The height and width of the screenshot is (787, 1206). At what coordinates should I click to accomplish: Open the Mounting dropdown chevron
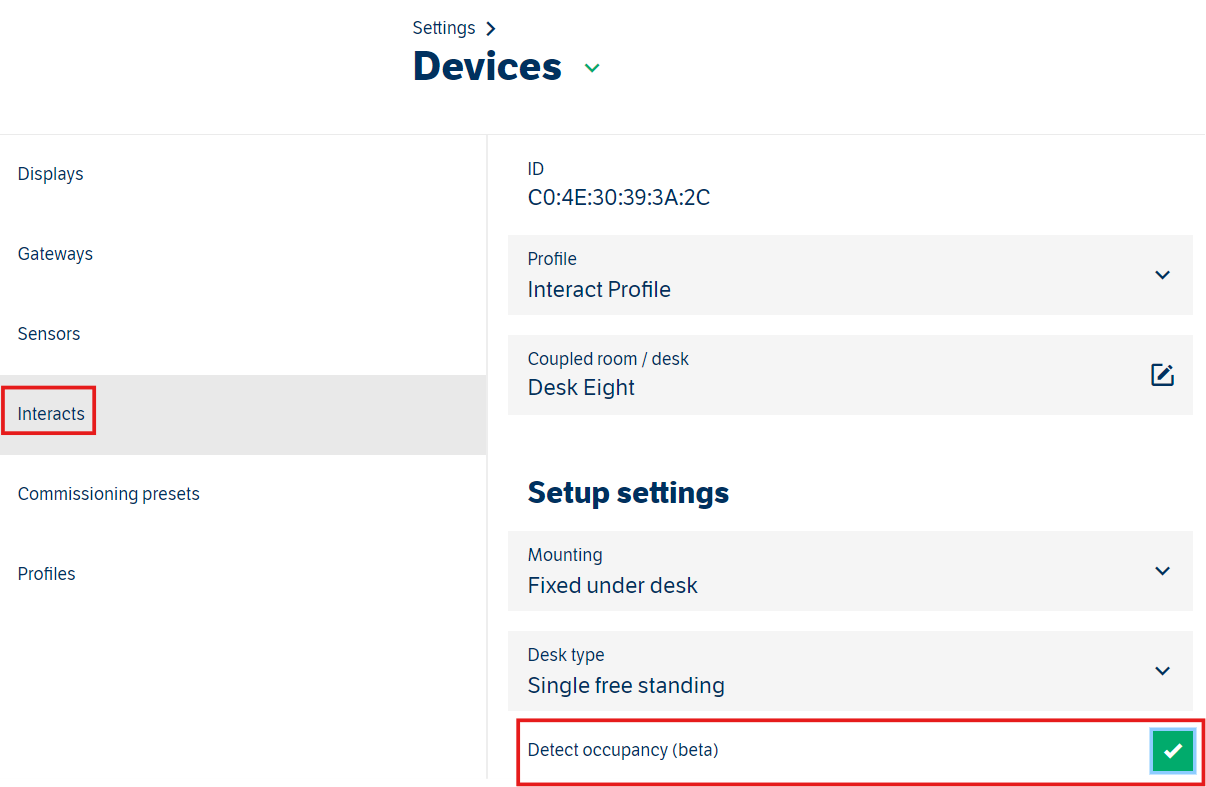pyautogui.click(x=1162, y=571)
